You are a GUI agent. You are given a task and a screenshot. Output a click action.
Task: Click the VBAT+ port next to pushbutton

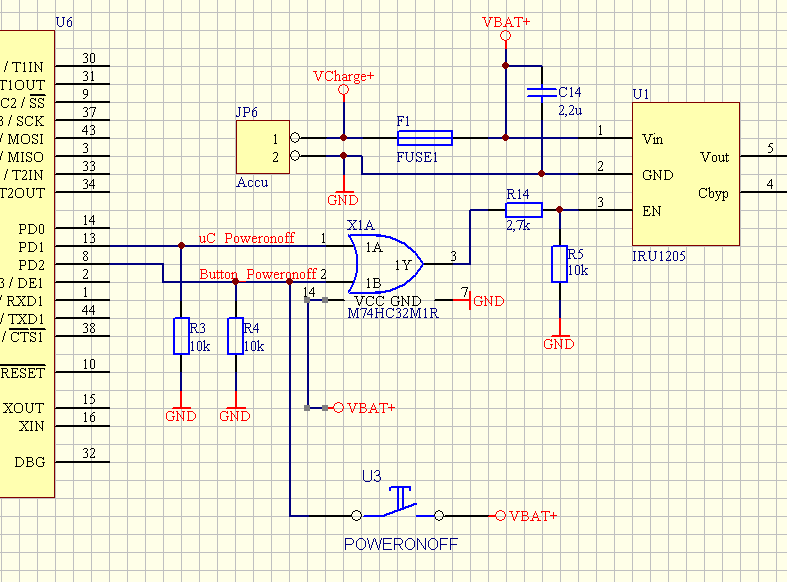(526, 516)
